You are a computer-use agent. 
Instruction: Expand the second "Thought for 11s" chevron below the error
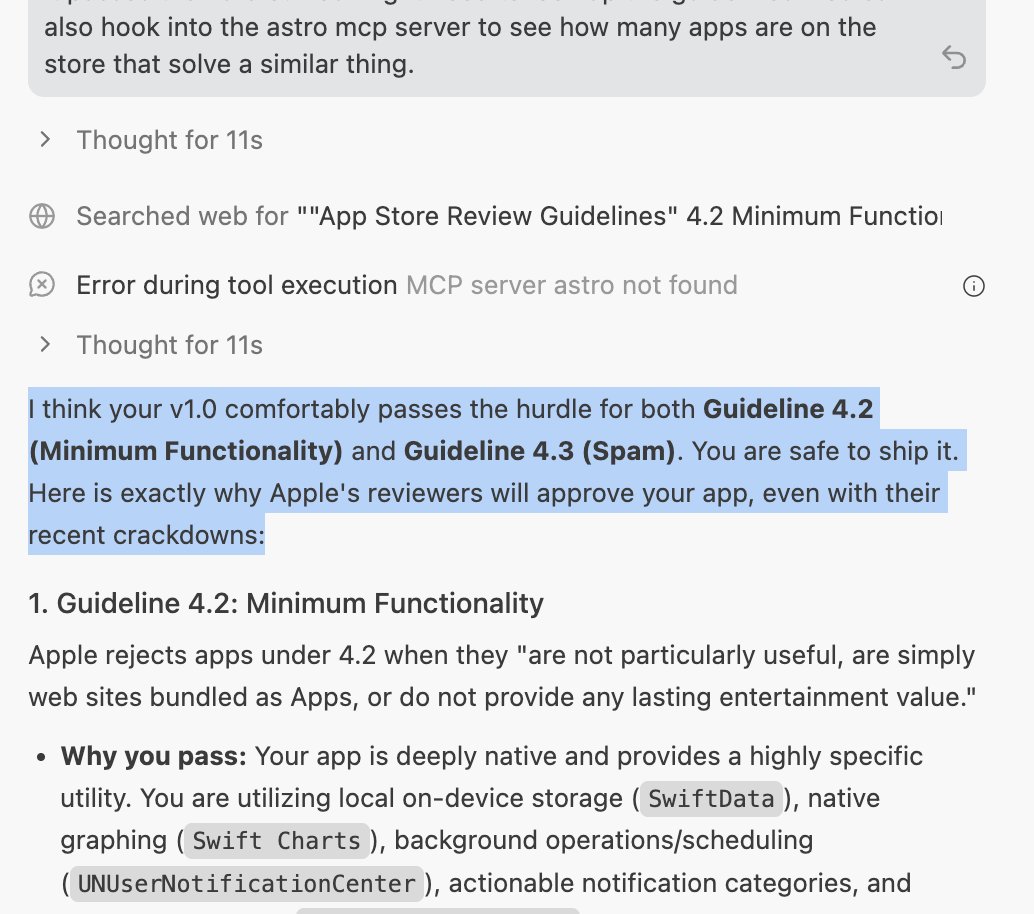[45, 344]
